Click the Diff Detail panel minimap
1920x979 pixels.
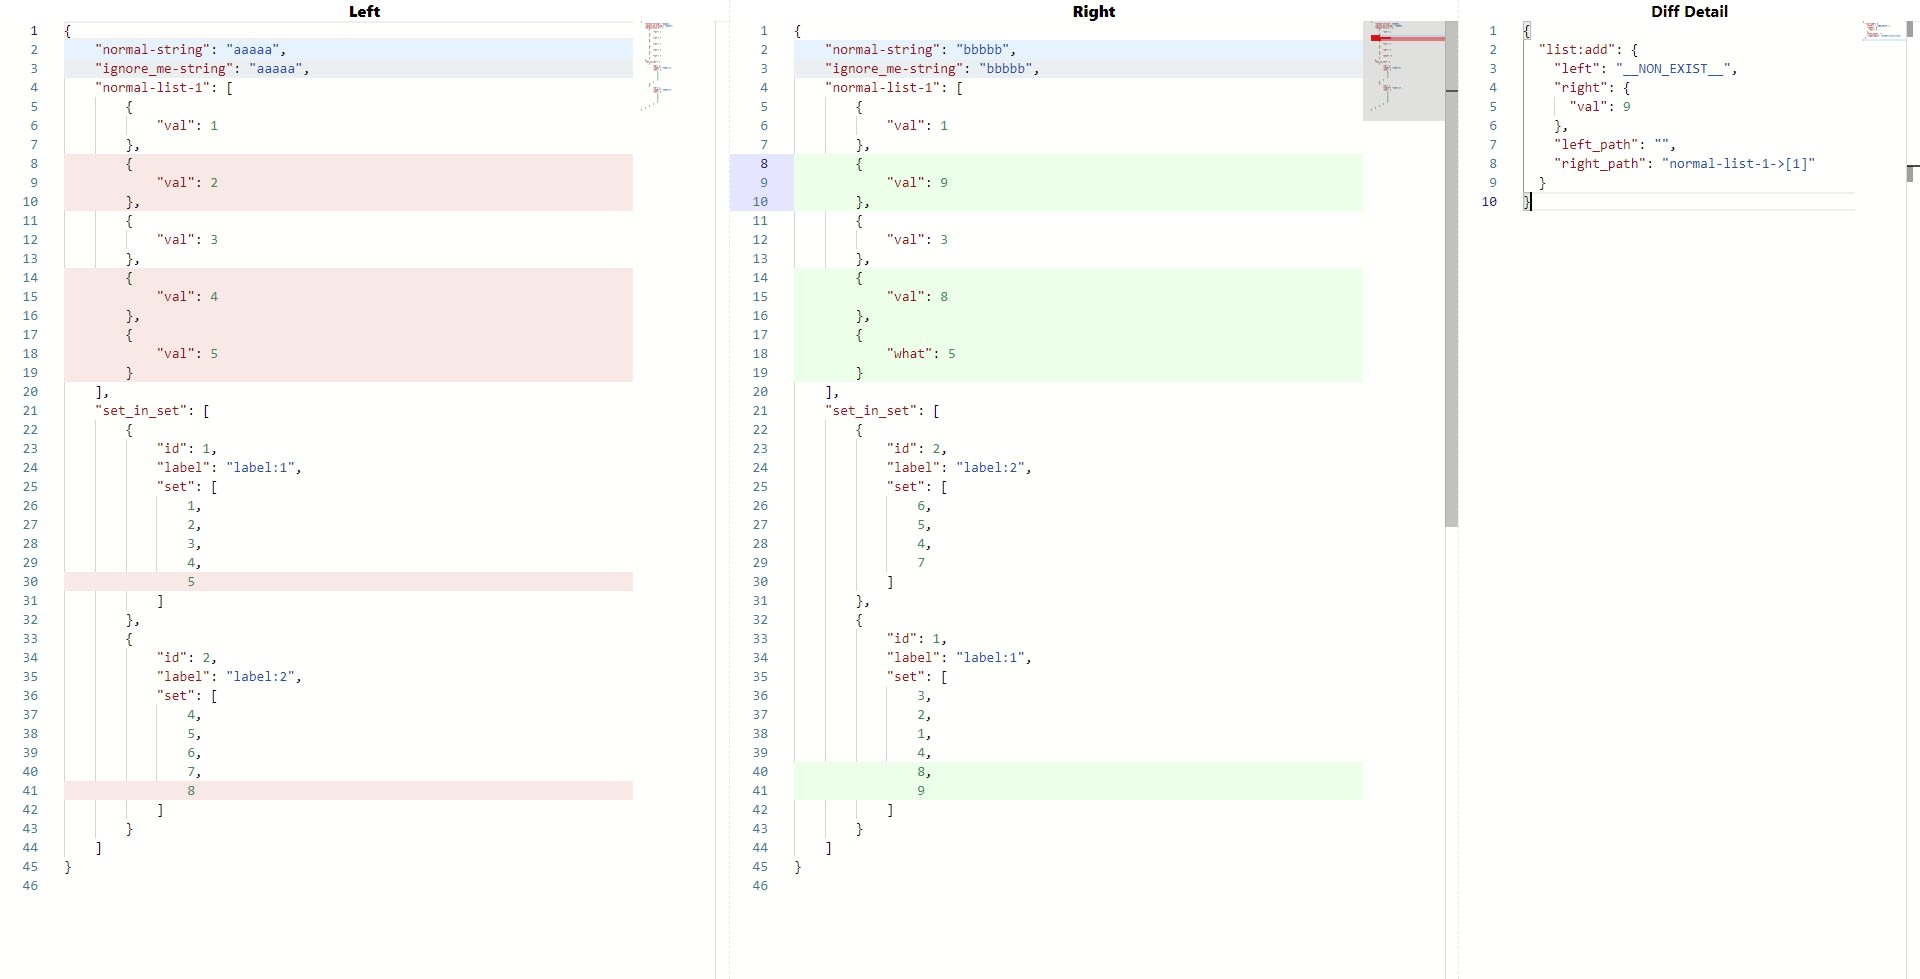[x=1878, y=30]
